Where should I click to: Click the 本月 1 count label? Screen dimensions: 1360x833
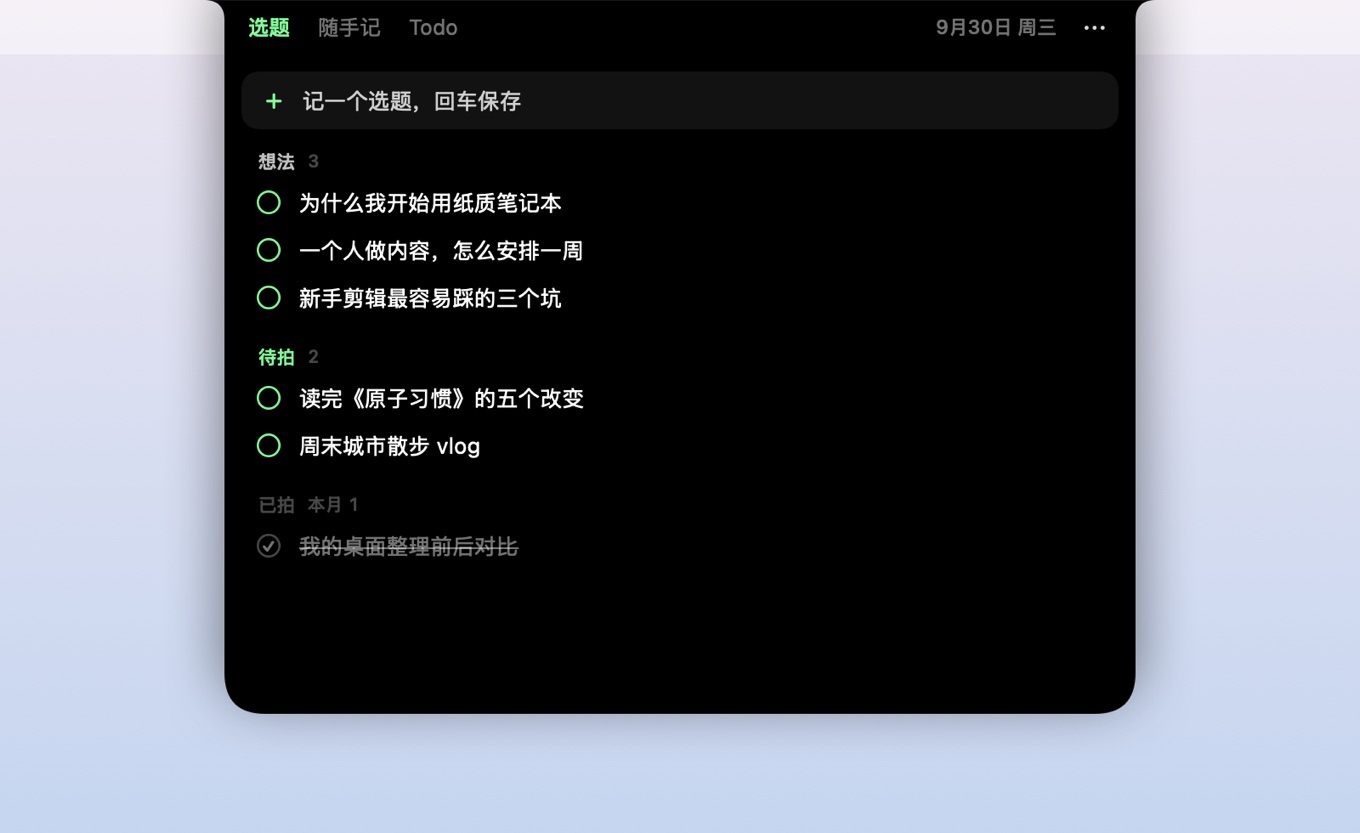pos(333,505)
